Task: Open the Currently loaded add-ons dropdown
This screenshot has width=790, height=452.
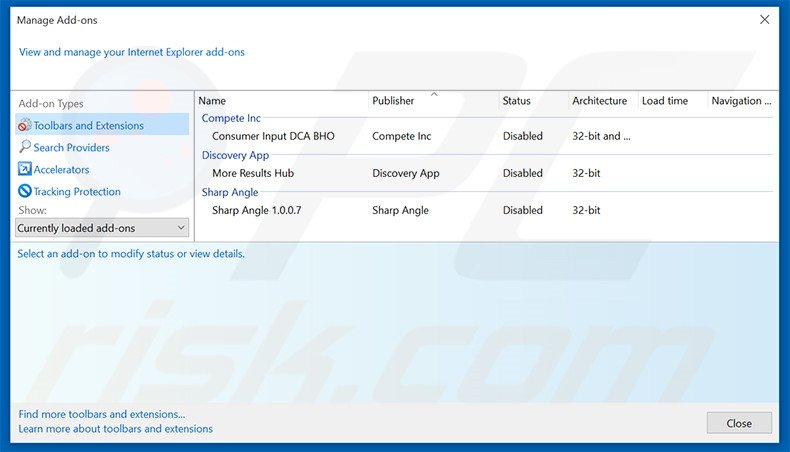Action: 102,228
